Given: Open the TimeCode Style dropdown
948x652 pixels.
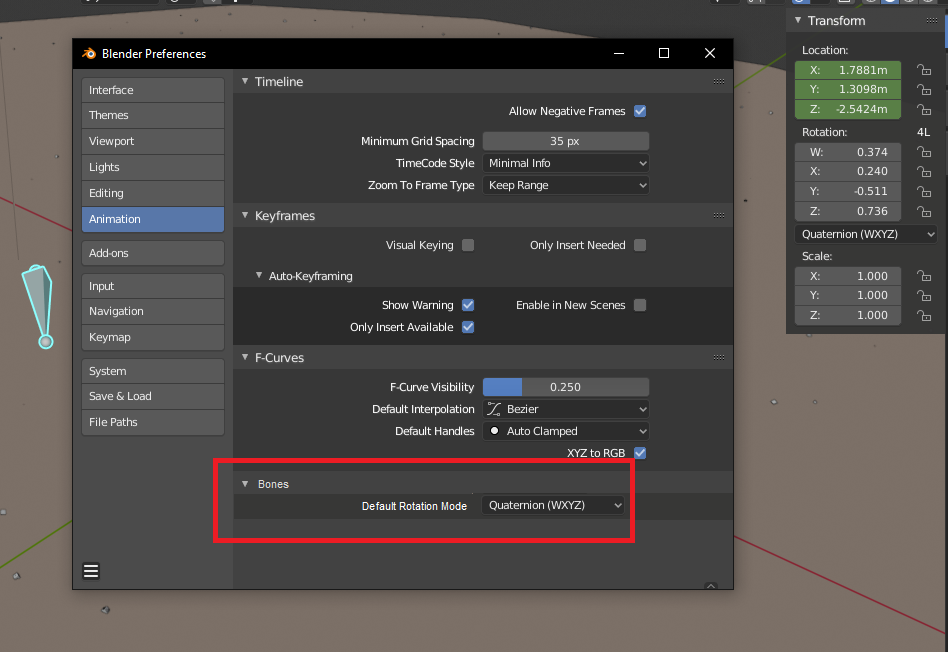Looking at the screenshot, I should tap(566, 163).
